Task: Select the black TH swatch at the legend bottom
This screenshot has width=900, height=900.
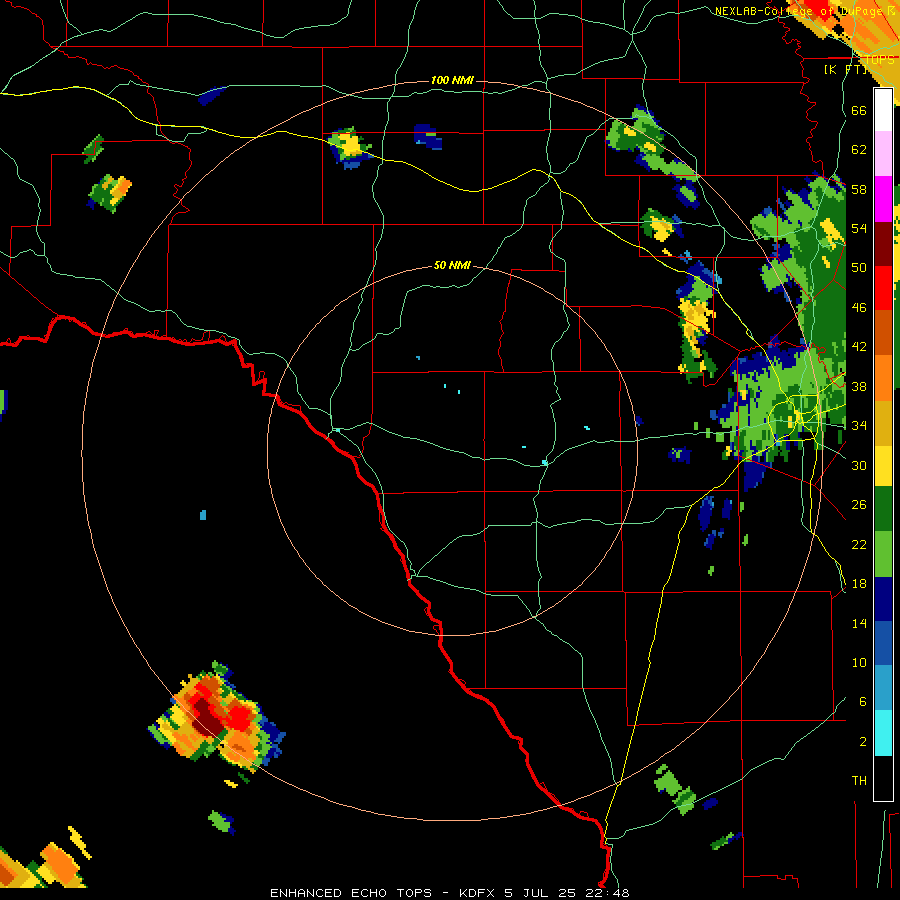Action: (x=883, y=778)
